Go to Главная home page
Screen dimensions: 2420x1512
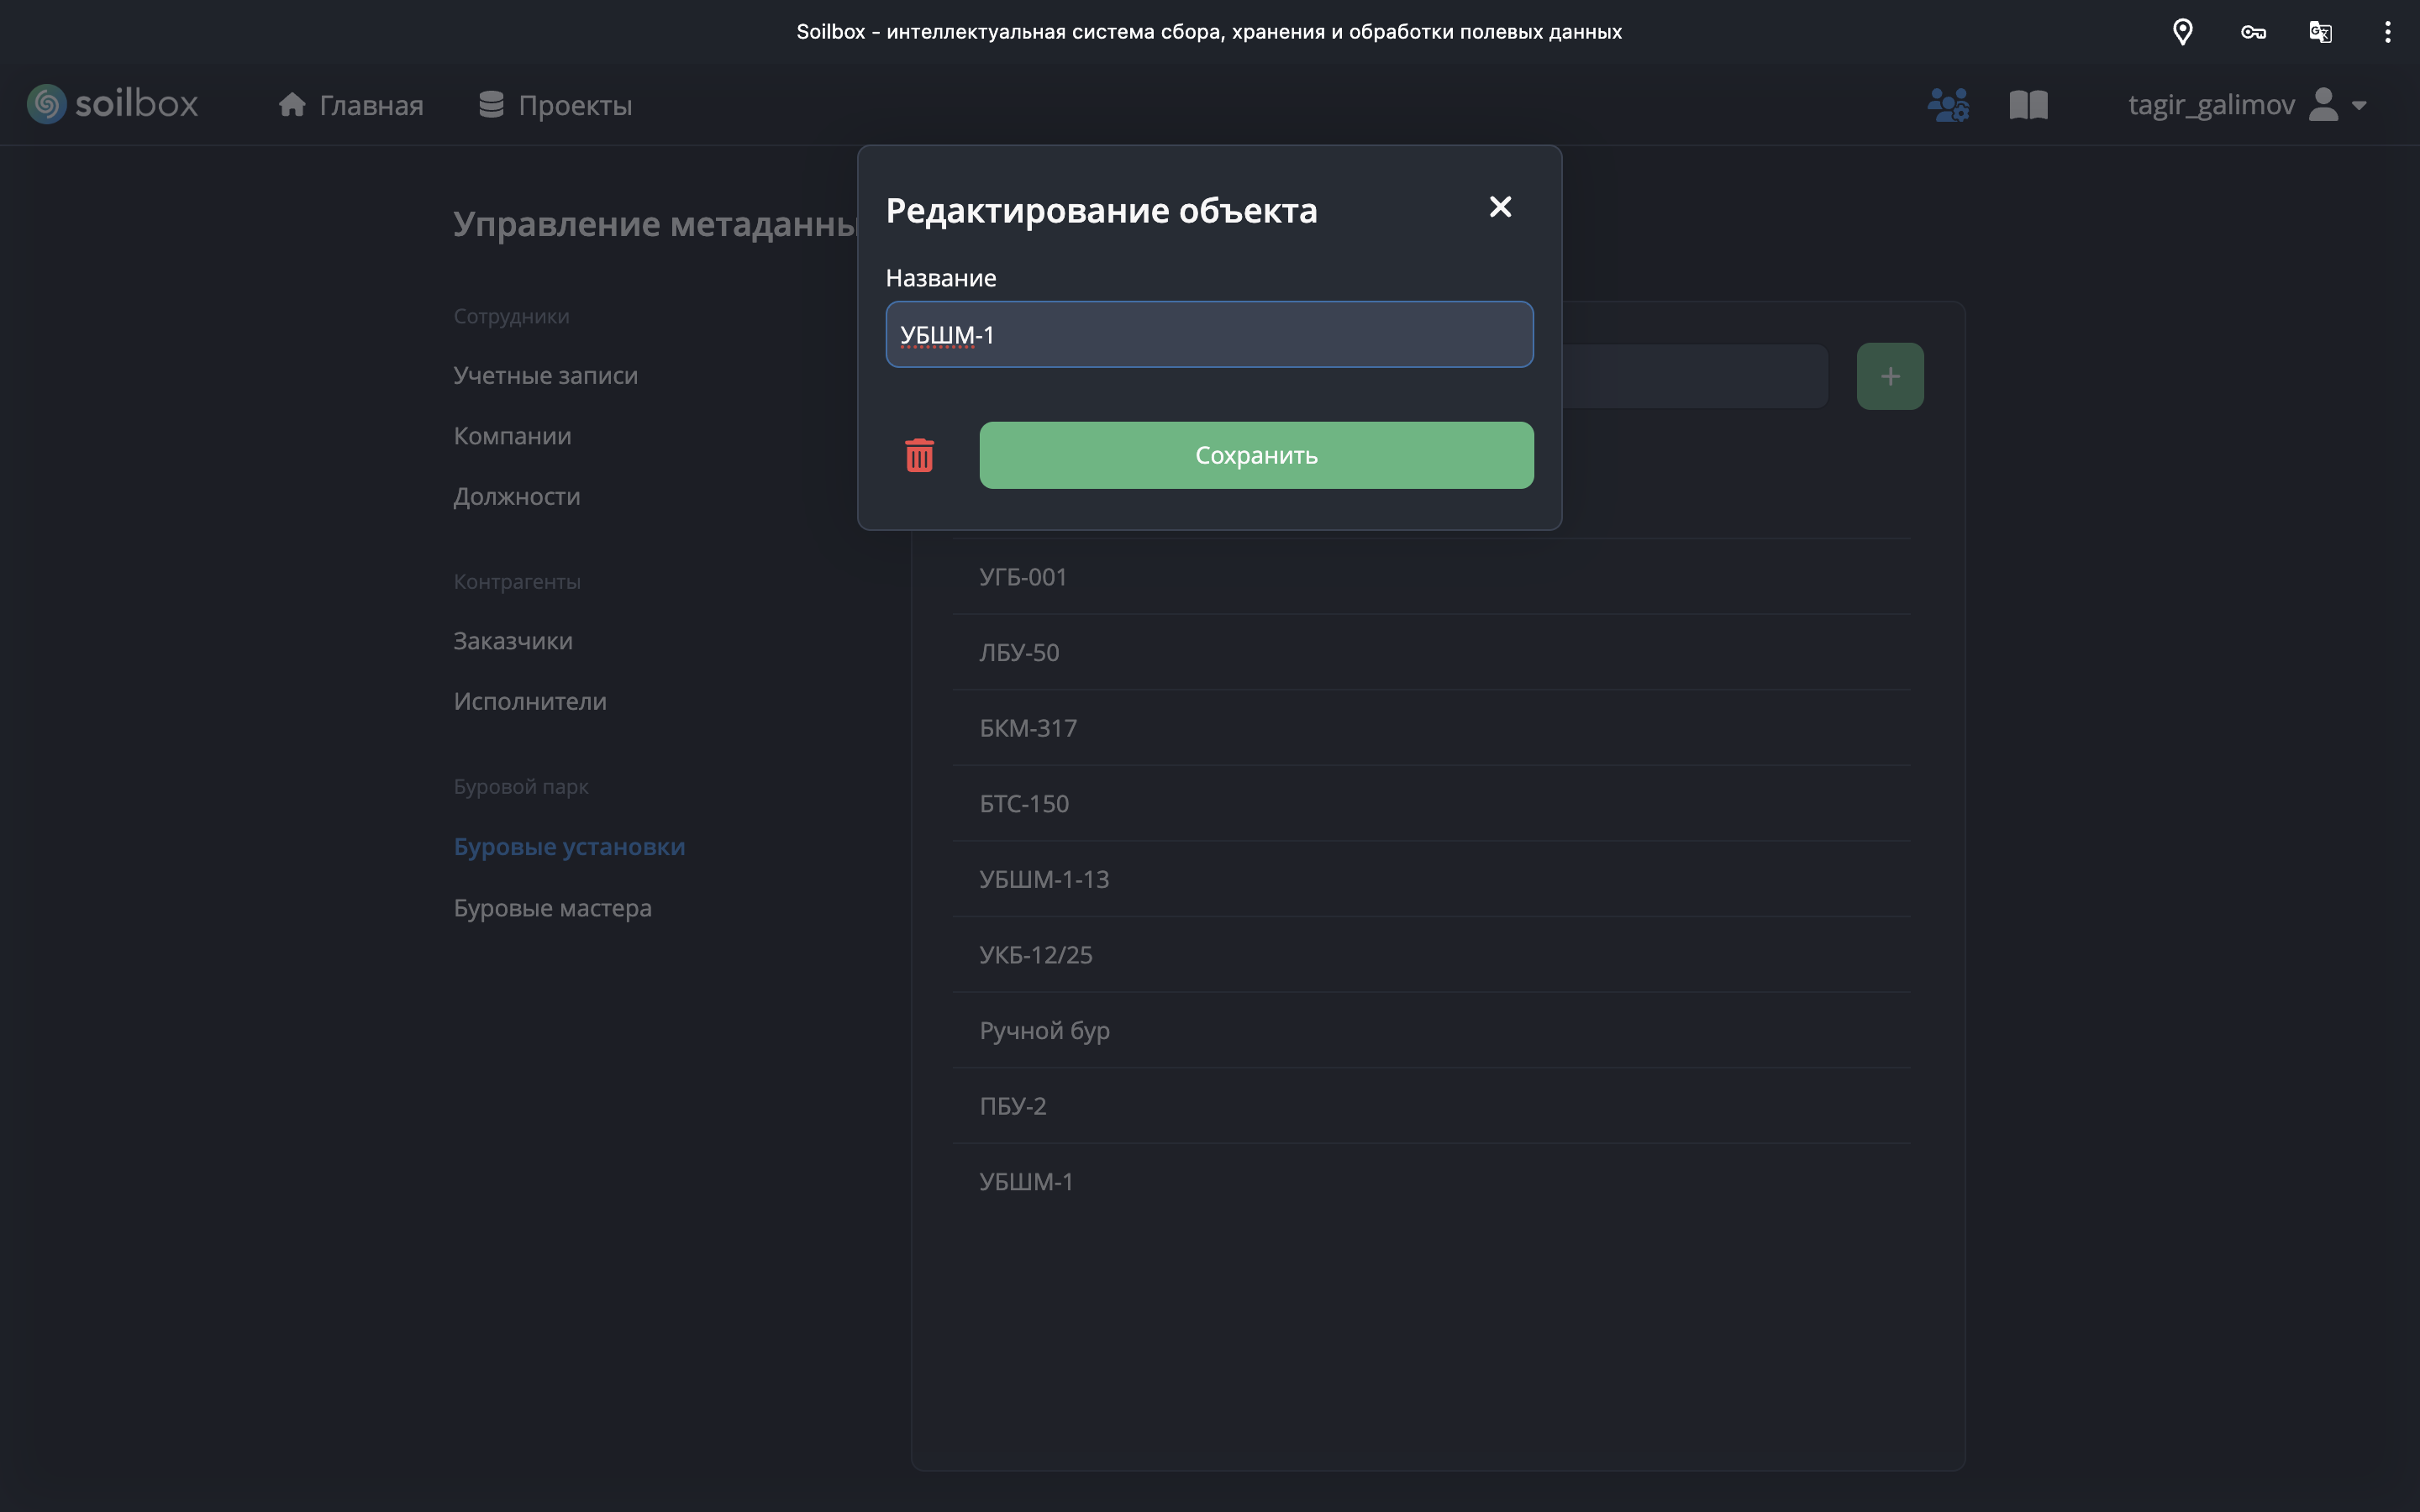coord(351,105)
